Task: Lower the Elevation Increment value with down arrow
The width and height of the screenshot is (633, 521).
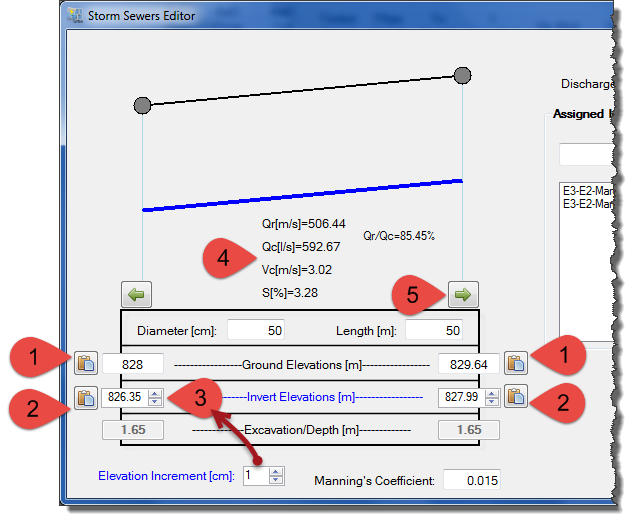Action: [x=276, y=482]
